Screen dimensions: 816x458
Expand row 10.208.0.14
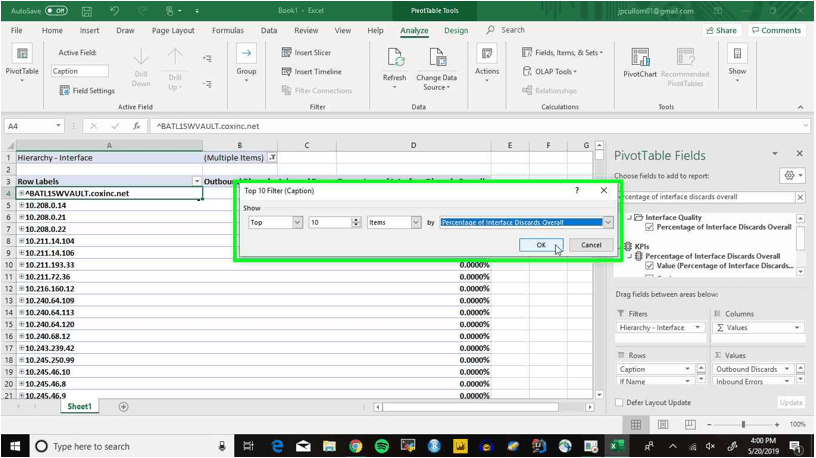21,205
